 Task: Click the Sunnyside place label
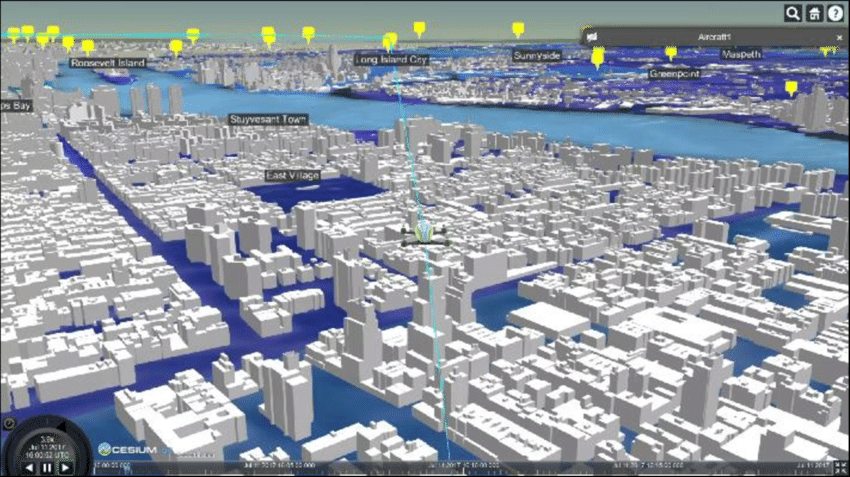click(537, 55)
